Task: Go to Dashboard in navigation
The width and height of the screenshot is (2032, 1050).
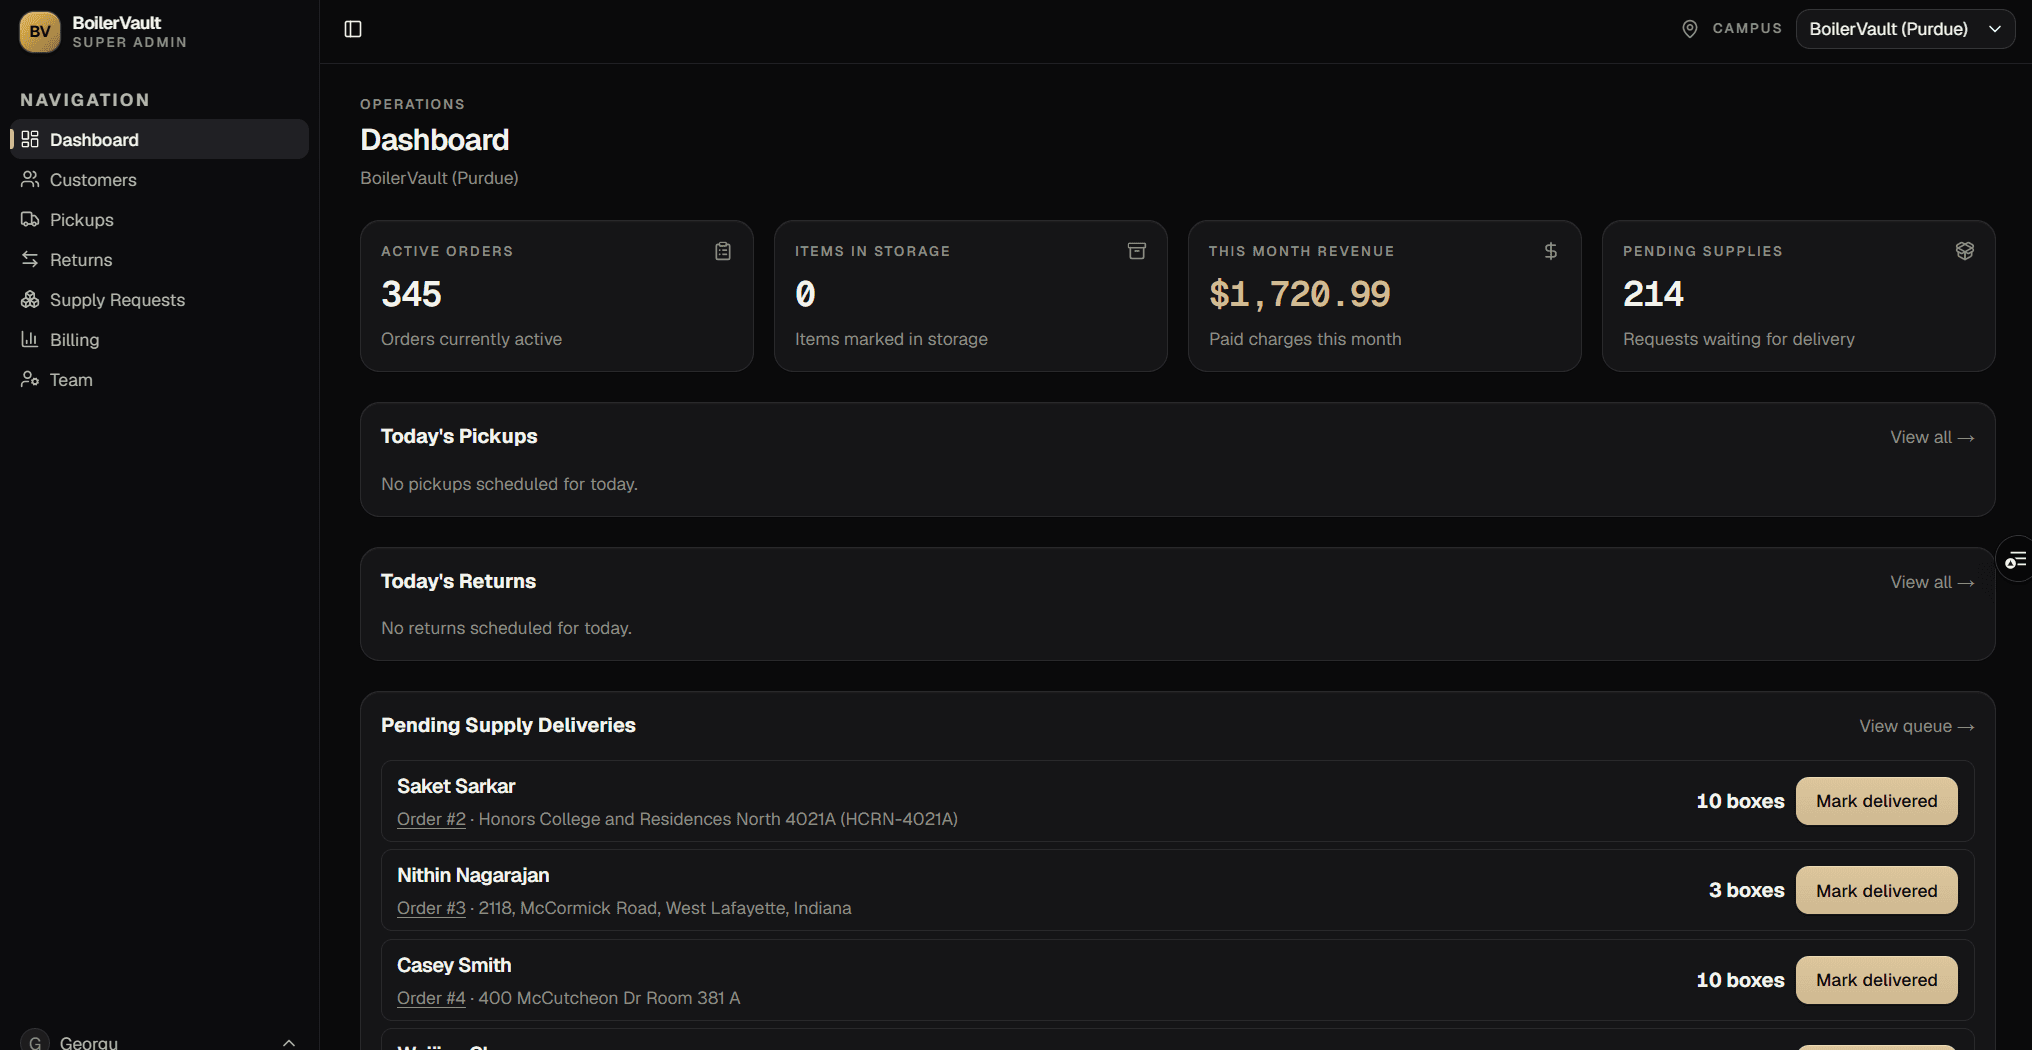Action: (x=160, y=139)
